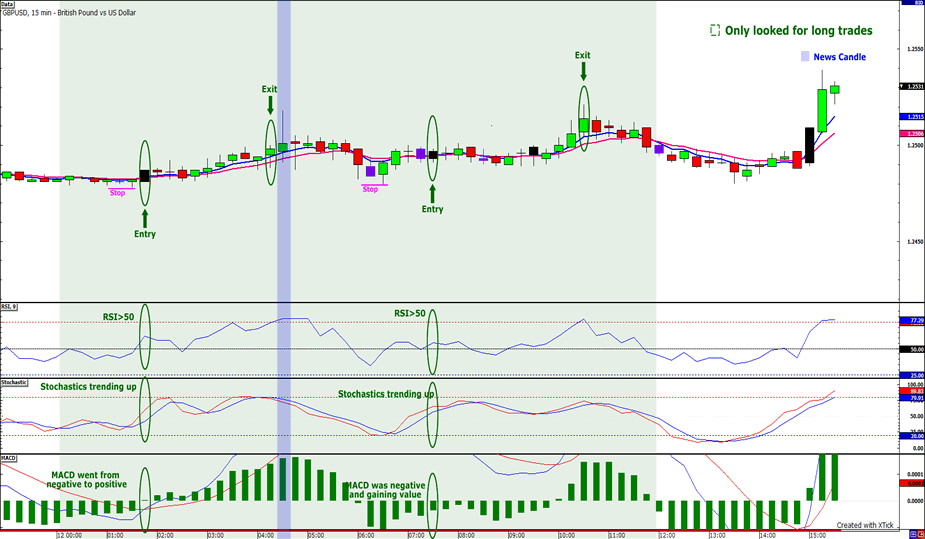Screen dimensions: 925x539
Task: Click the red stochastic value tag 89.83
Action: [x=912, y=391]
